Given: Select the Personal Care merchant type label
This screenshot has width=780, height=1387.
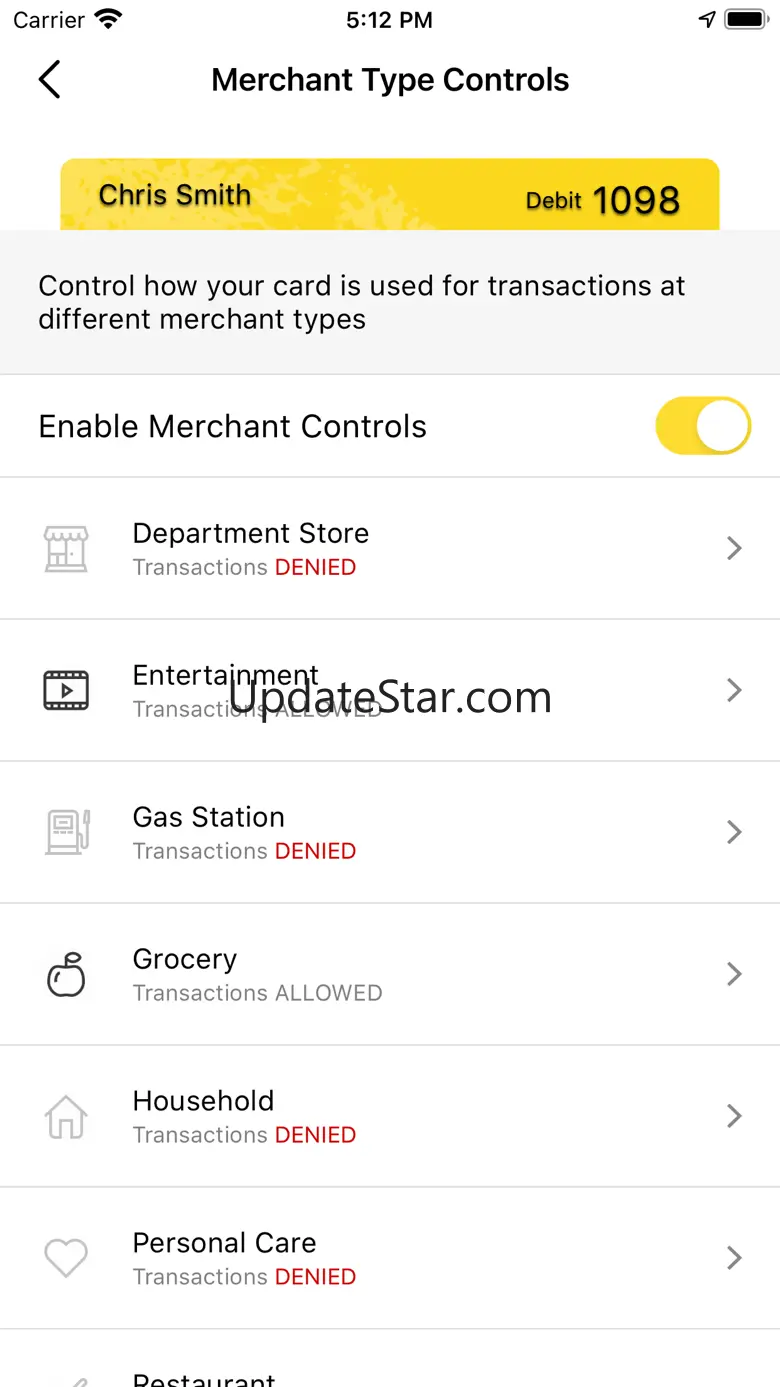Looking at the screenshot, I should (x=224, y=1243).
